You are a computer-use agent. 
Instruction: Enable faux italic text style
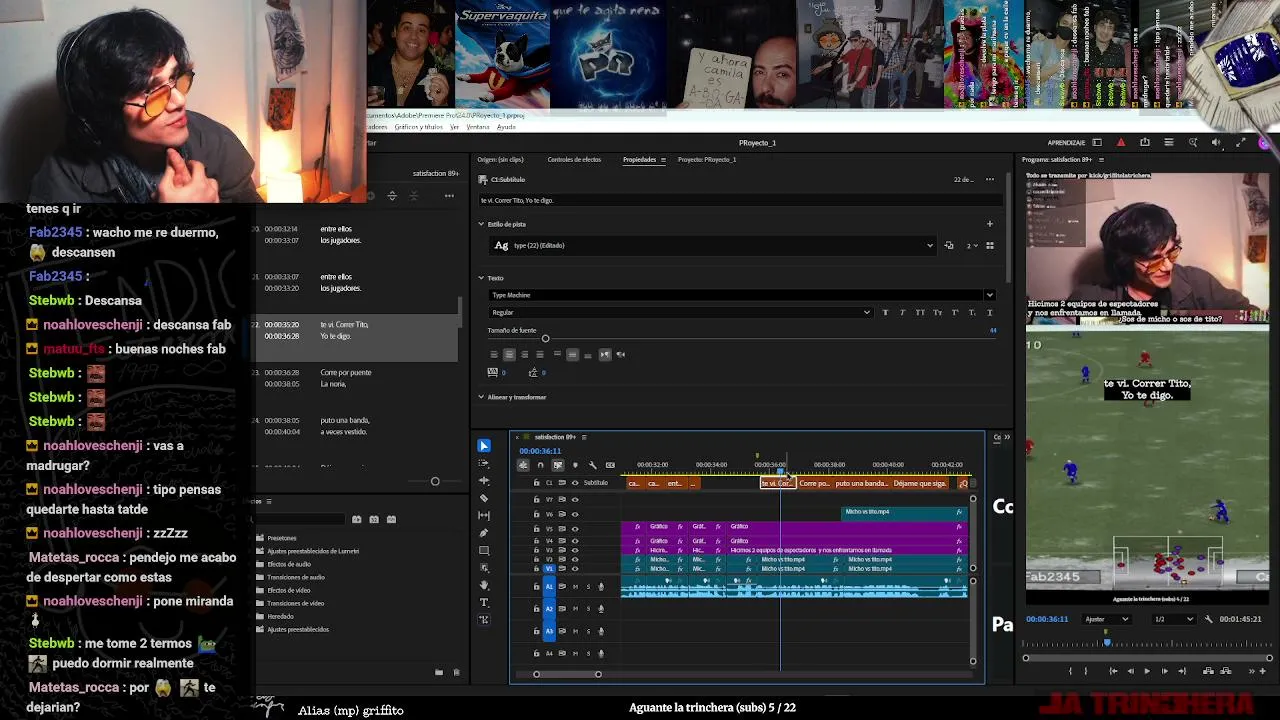click(x=902, y=313)
